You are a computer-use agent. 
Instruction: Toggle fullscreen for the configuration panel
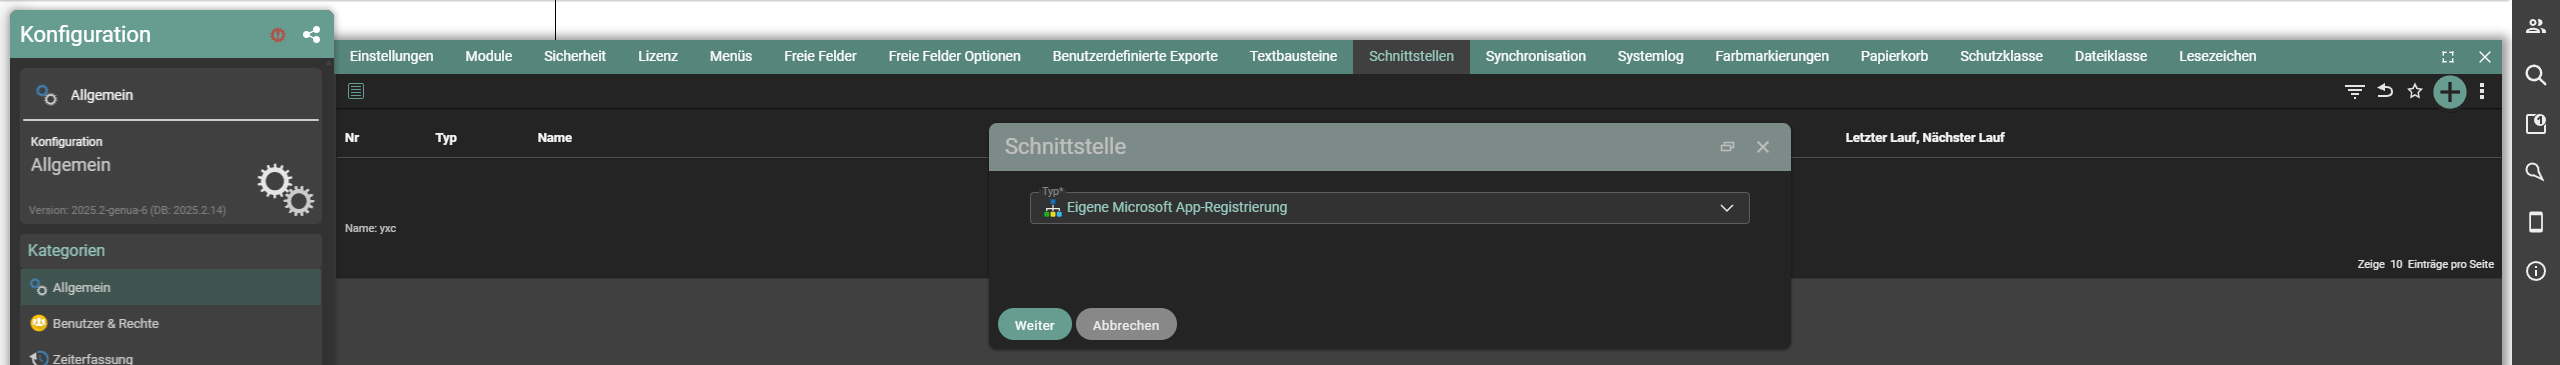(x=2447, y=57)
